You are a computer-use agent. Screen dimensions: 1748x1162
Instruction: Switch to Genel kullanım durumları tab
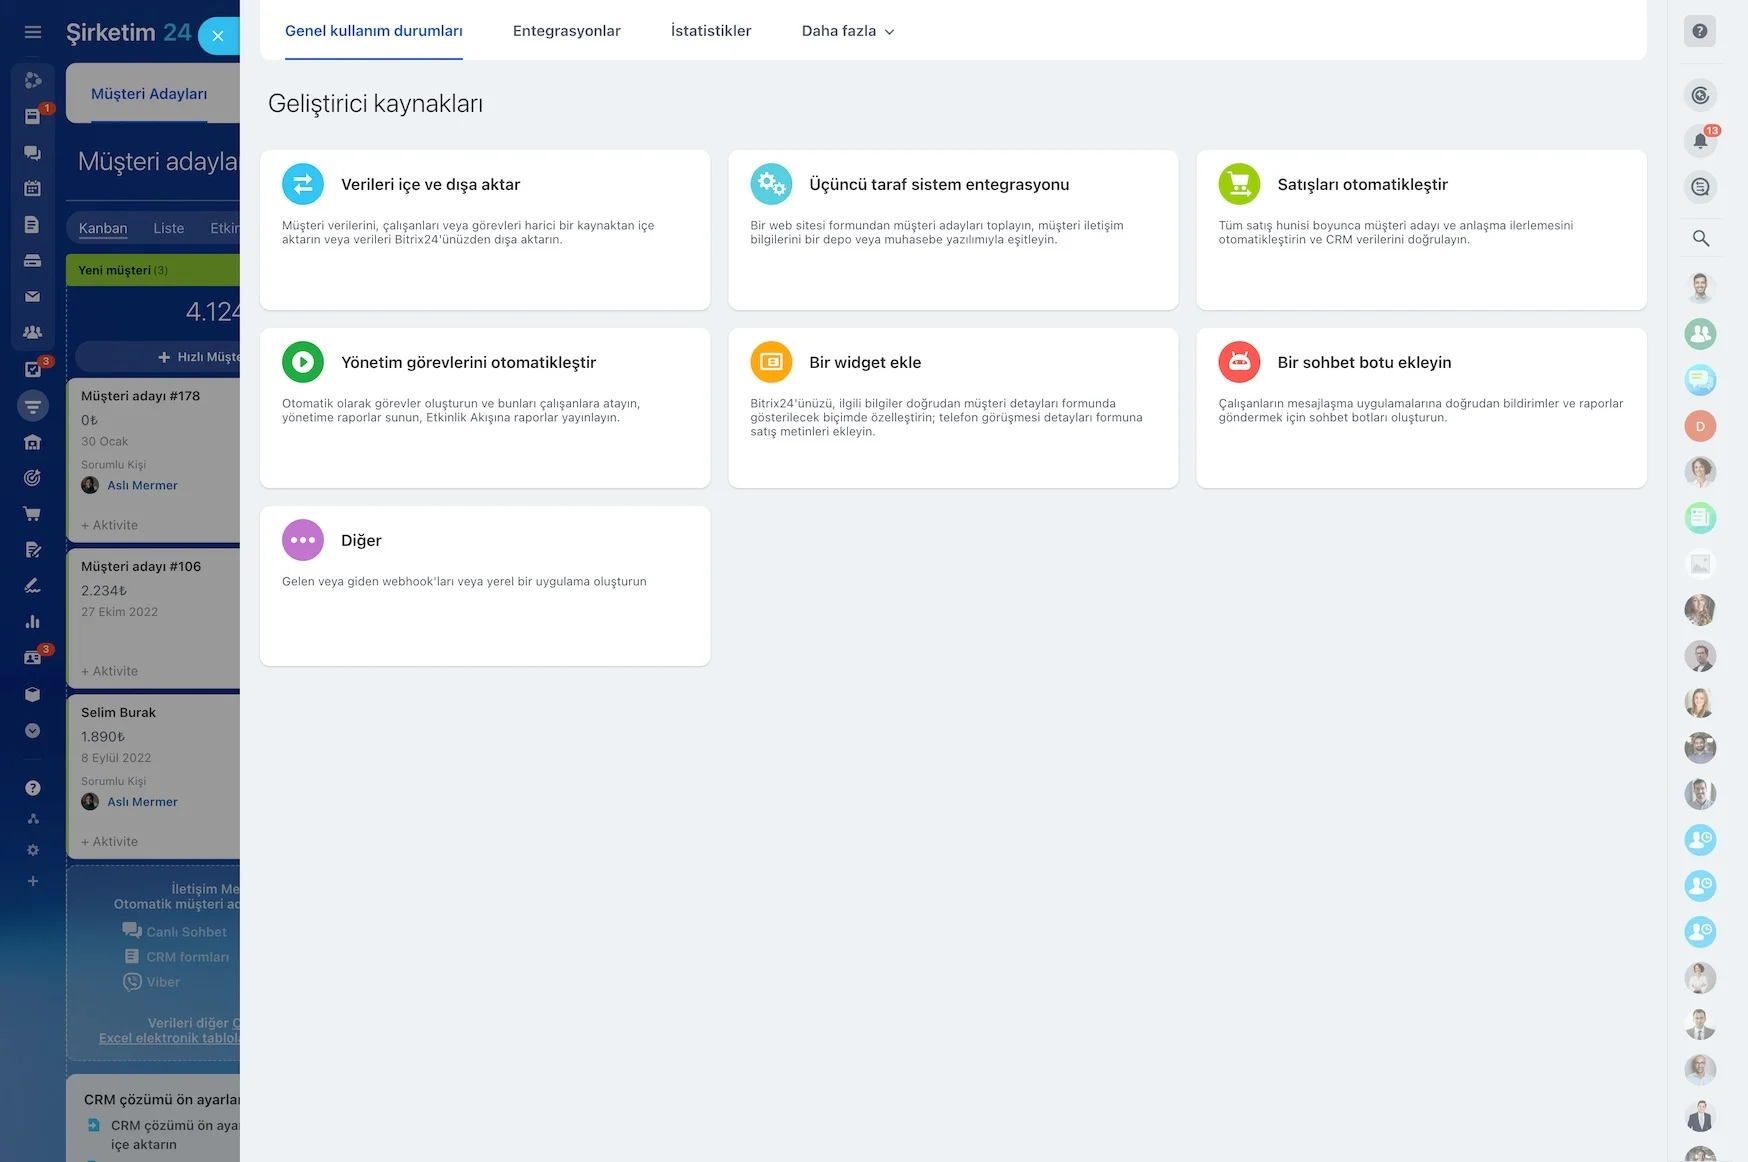[x=374, y=31]
